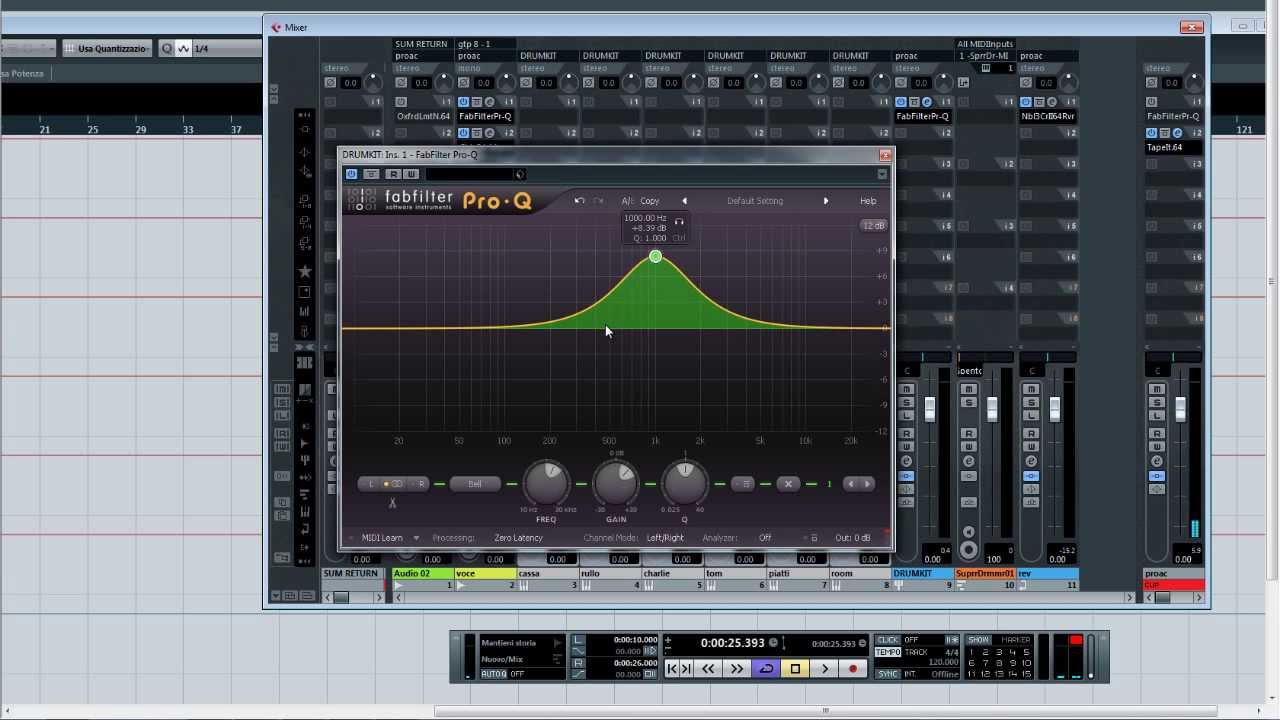Toggle TEMPO track in transport
The height and width of the screenshot is (720, 1280).
pos(888,652)
